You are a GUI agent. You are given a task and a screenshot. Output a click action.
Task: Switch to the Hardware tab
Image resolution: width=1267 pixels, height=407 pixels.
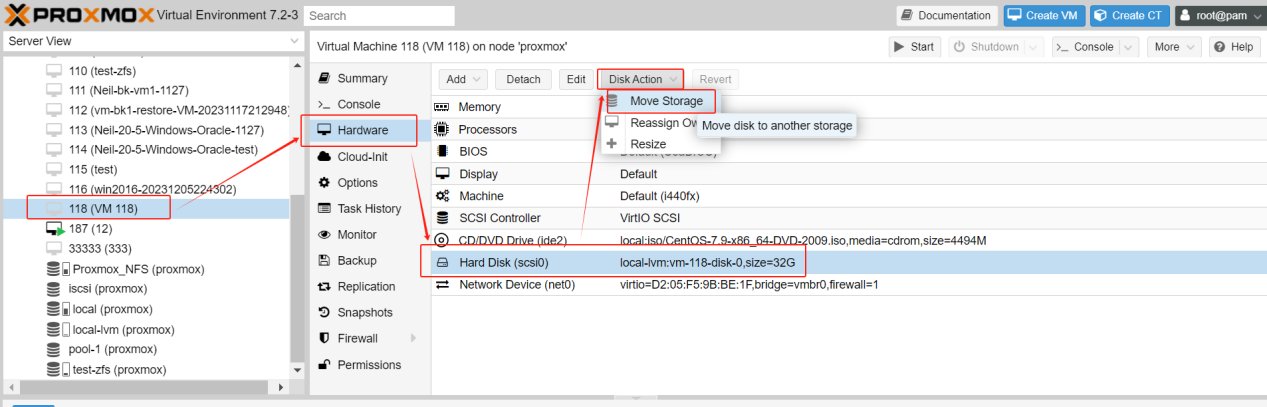coord(370,130)
